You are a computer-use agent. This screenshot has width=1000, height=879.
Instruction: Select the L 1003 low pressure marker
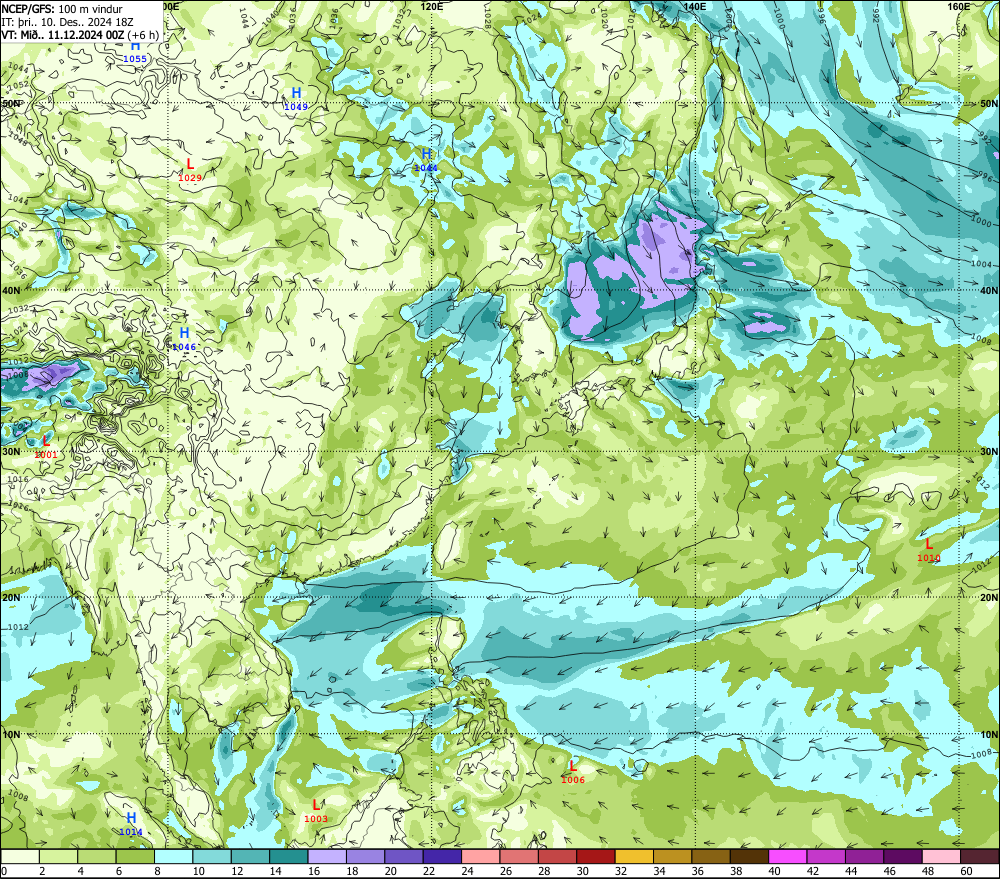click(316, 812)
